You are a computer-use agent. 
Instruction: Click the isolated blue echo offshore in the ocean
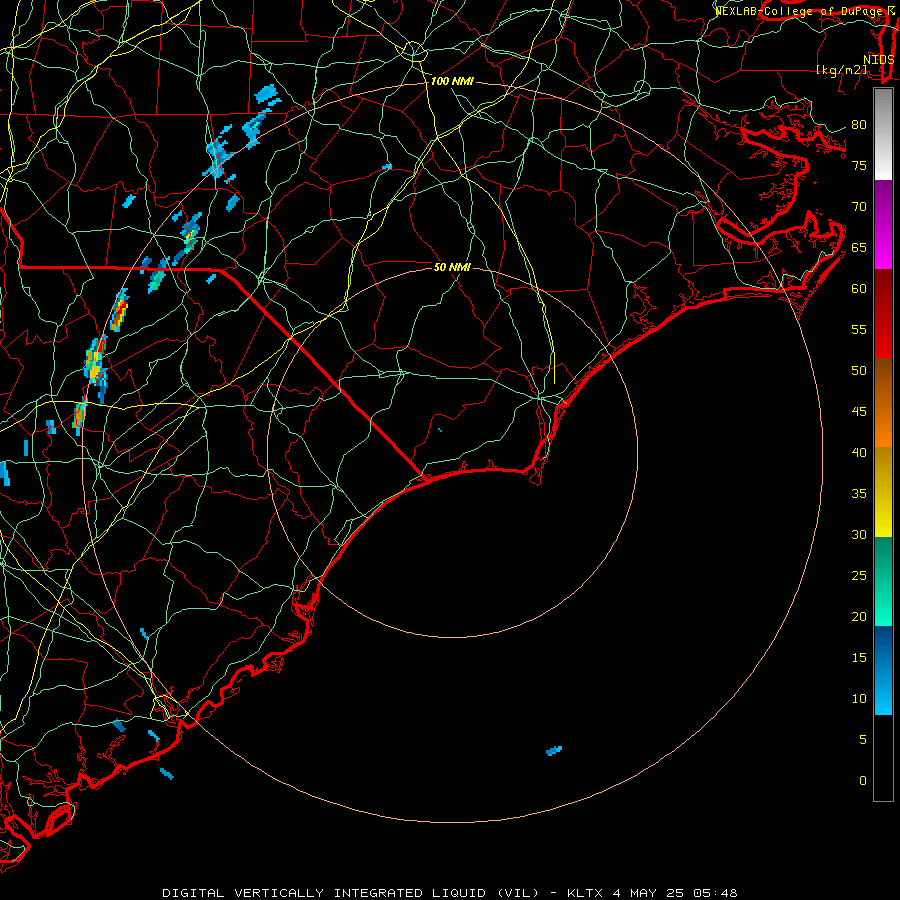554,751
